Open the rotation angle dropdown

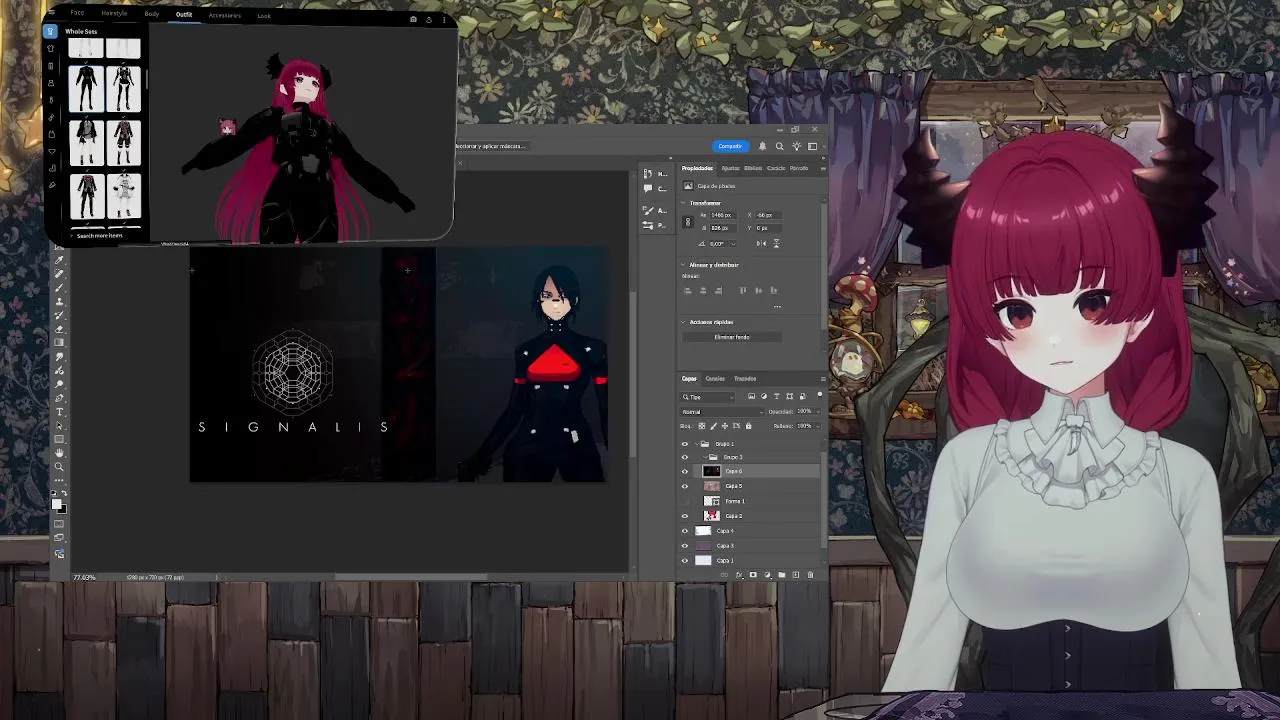click(733, 244)
